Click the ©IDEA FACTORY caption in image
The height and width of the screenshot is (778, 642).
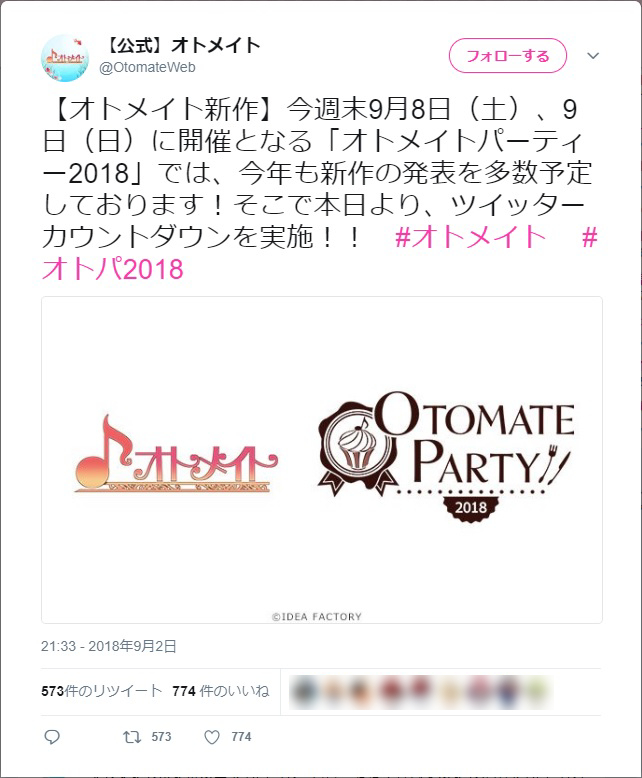pos(317,617)
